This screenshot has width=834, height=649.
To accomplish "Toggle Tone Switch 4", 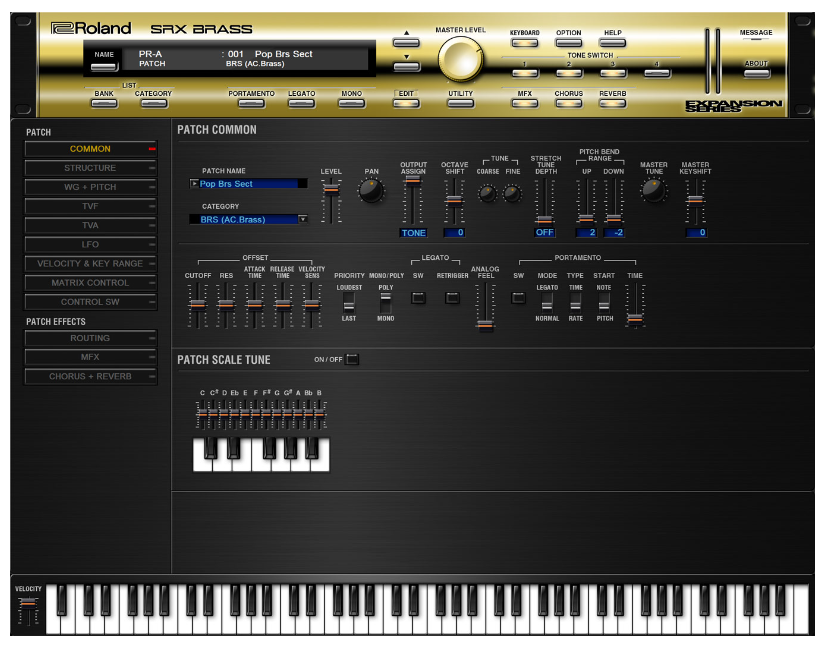I will point(657,73).
